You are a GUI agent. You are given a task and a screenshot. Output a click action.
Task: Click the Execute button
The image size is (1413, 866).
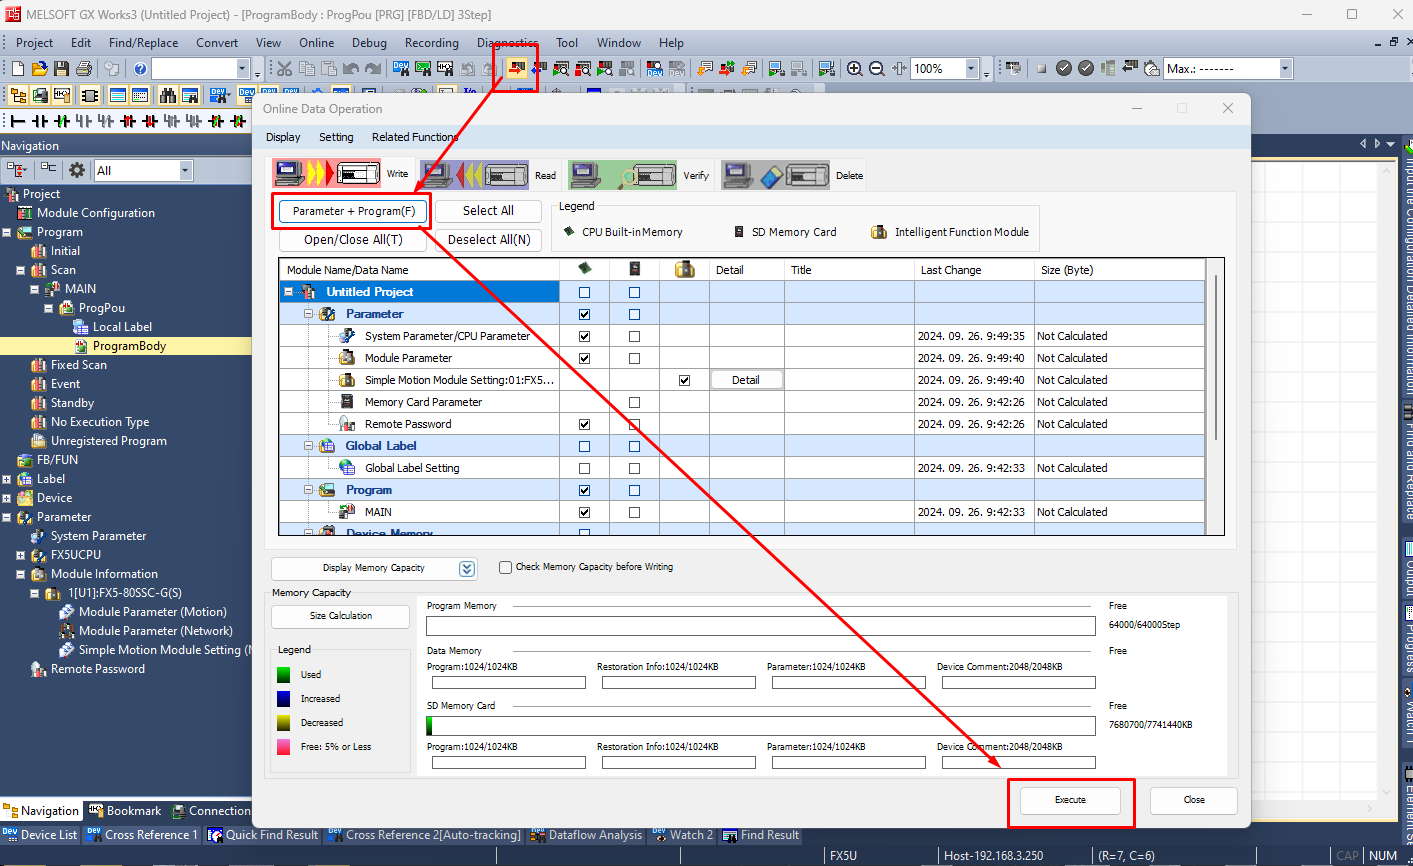tap(1070, 800)
